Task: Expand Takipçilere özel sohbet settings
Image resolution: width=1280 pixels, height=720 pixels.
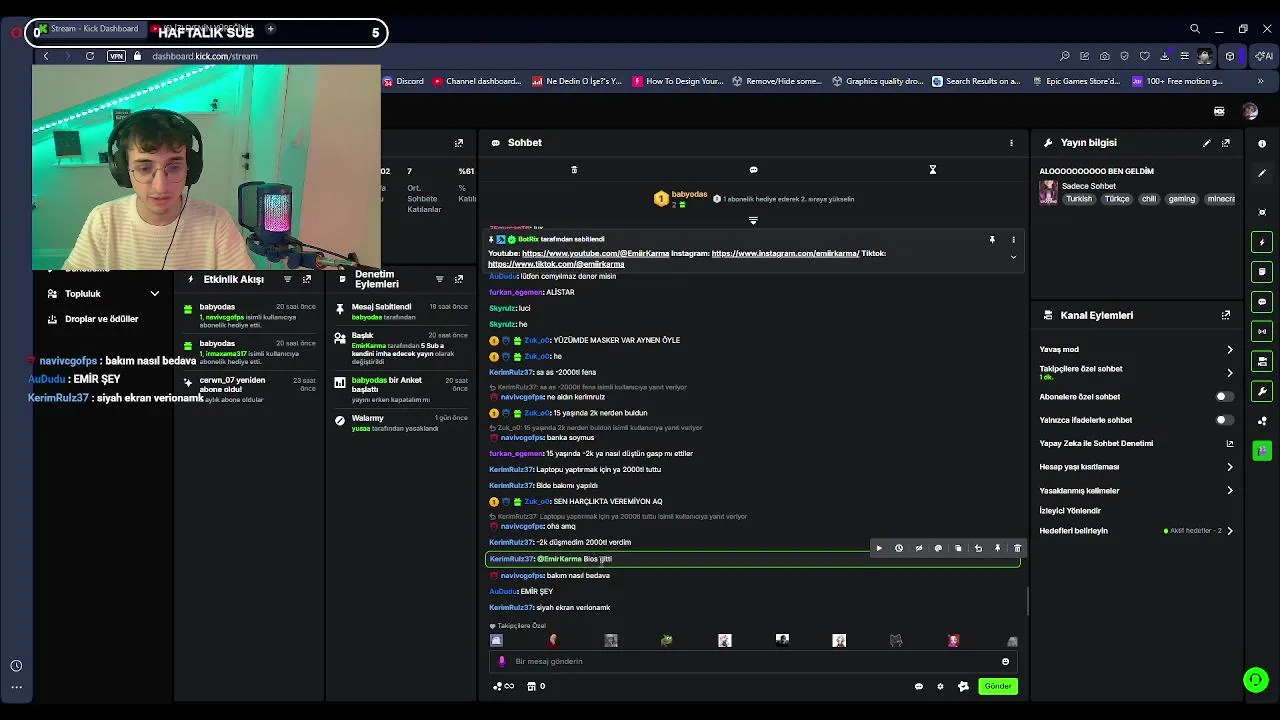Action: (1229, 372)
